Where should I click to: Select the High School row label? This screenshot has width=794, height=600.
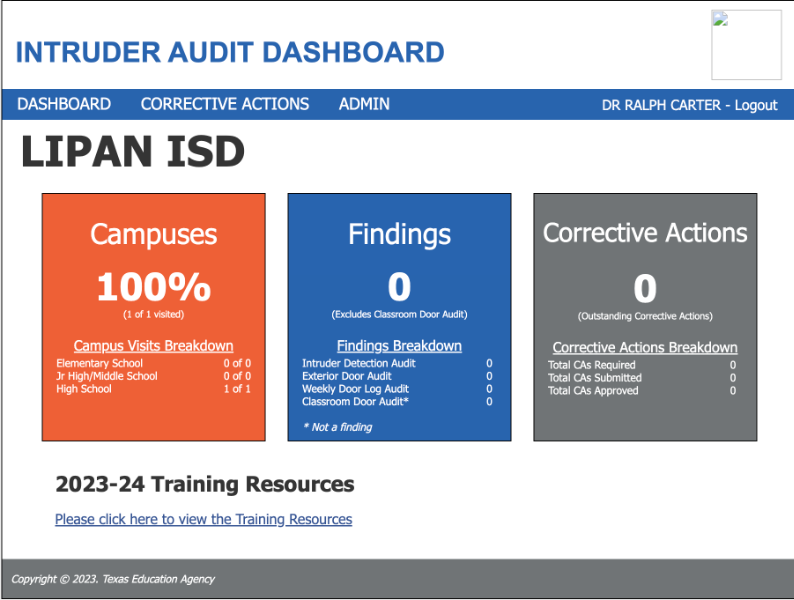click(x=84, y=389)
